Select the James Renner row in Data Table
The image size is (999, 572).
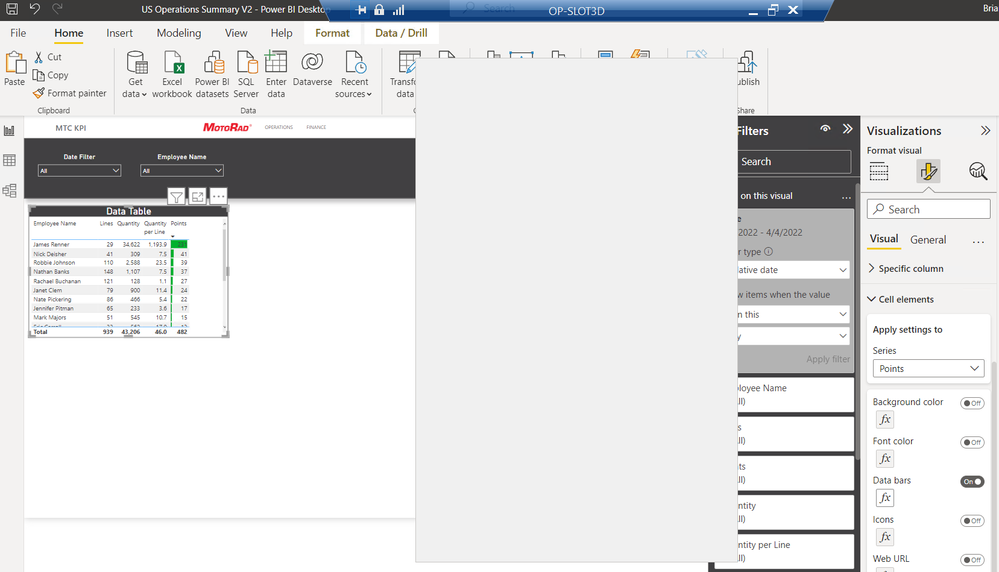pos(110,245)
